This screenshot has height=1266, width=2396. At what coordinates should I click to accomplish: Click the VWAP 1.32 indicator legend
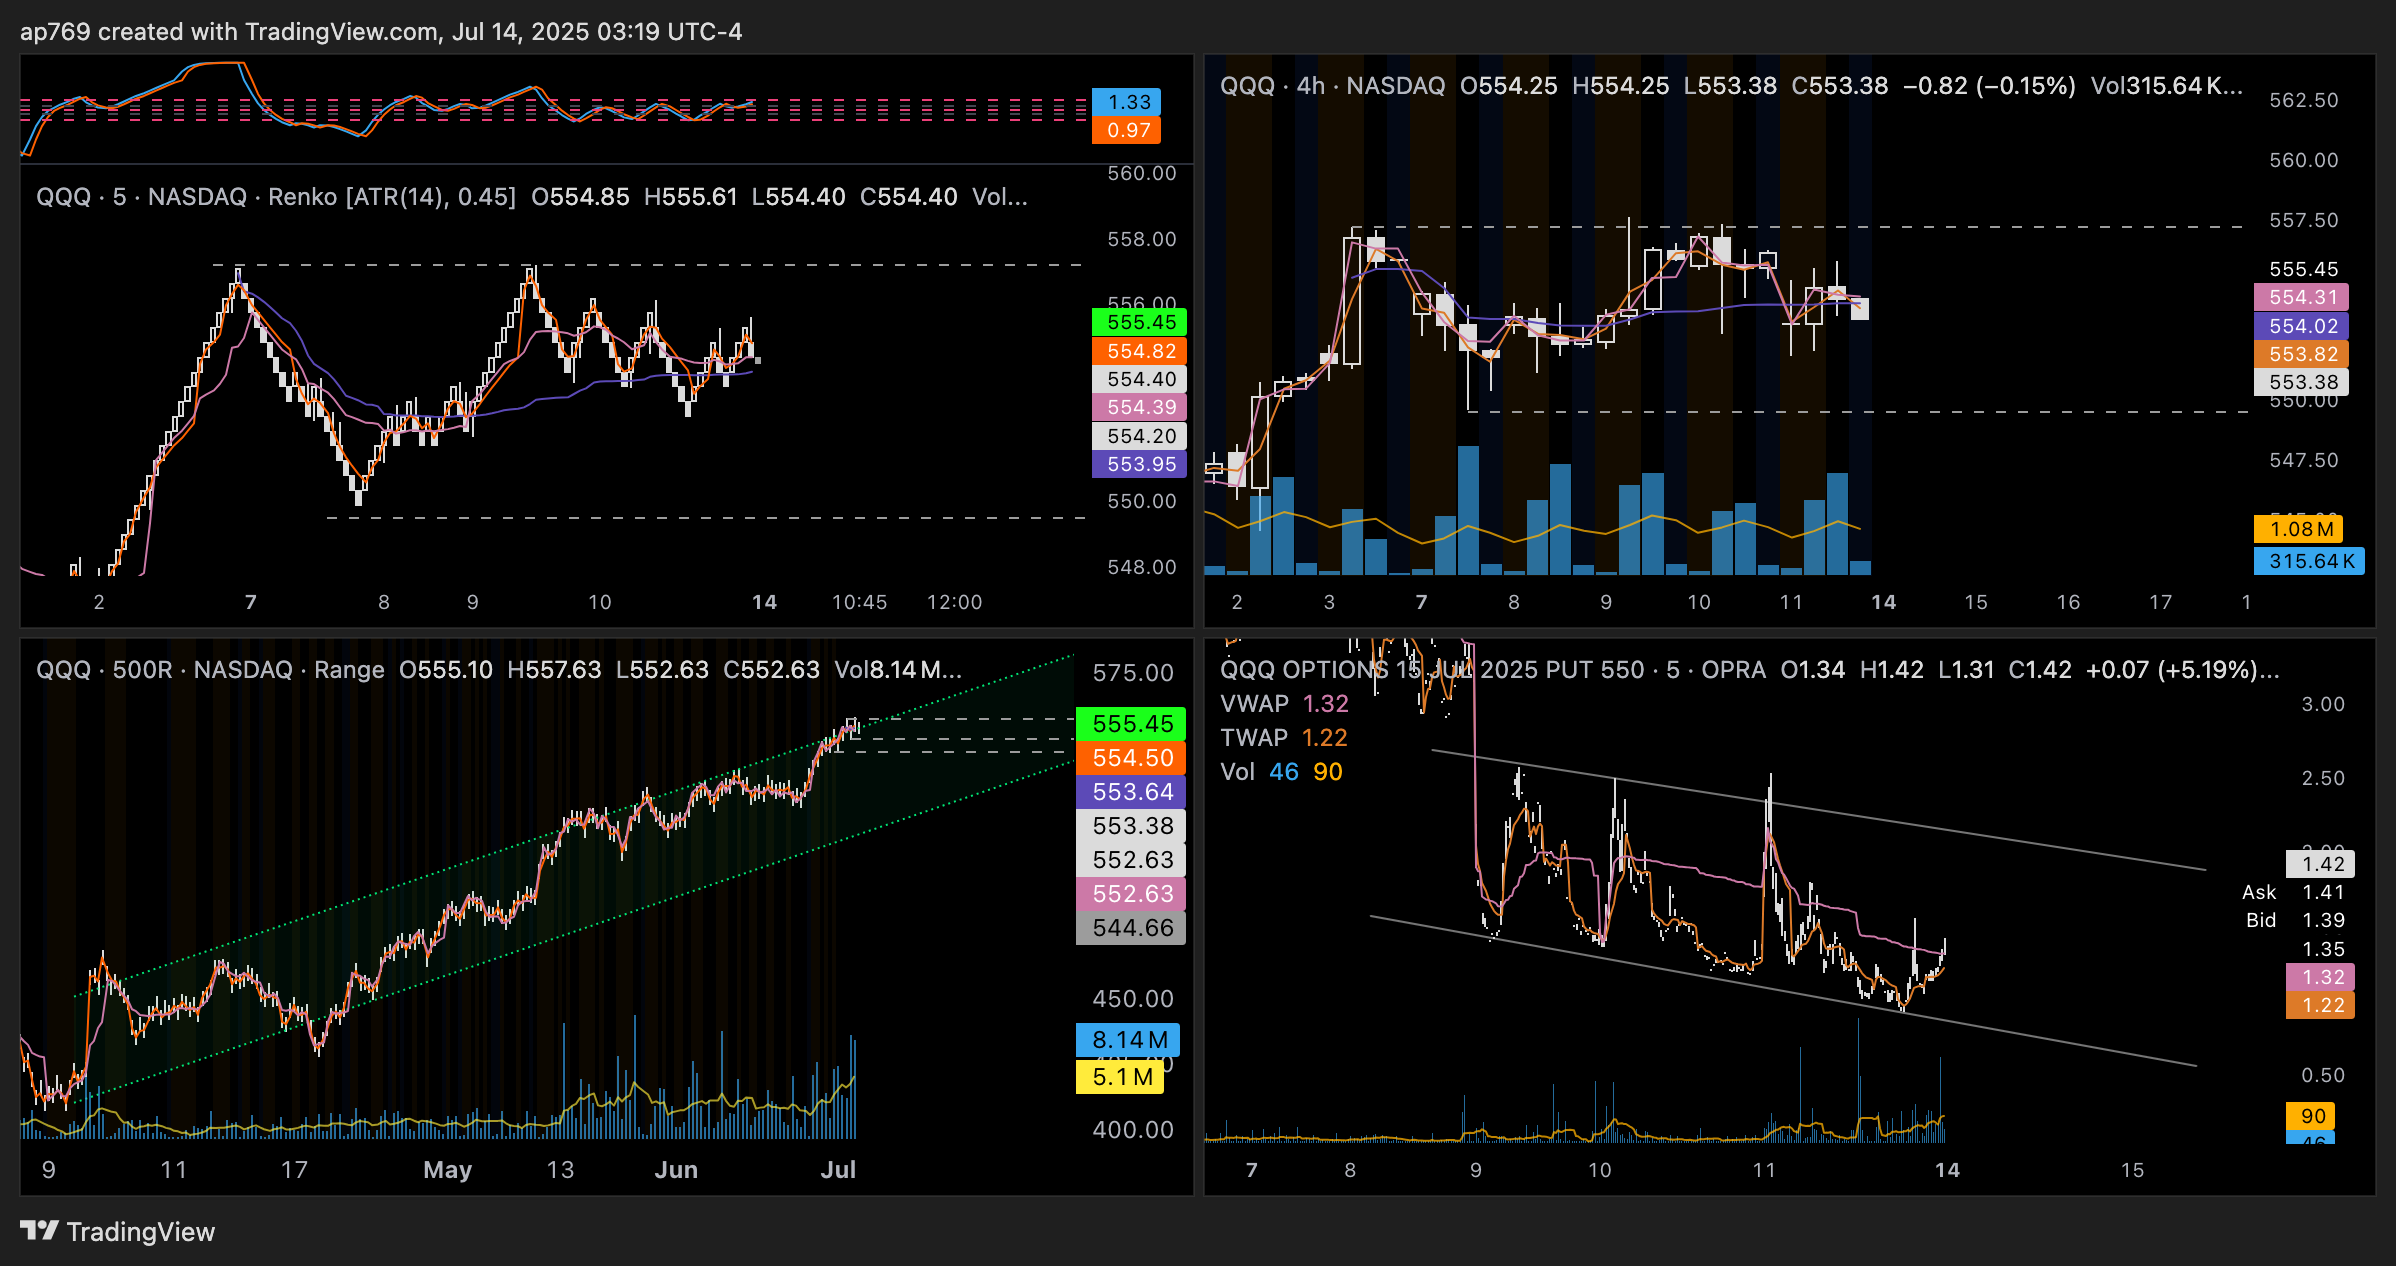(1285, 704)
